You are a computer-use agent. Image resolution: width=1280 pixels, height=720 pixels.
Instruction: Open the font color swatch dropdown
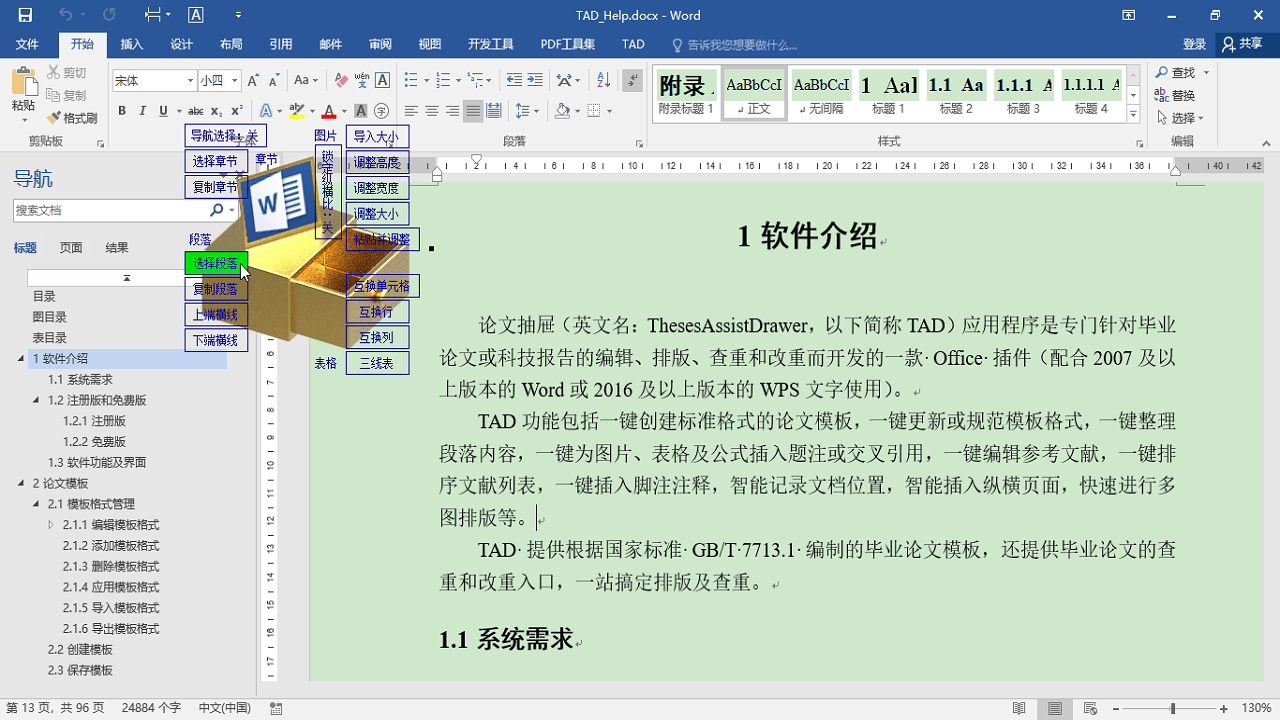pos(343,111)
